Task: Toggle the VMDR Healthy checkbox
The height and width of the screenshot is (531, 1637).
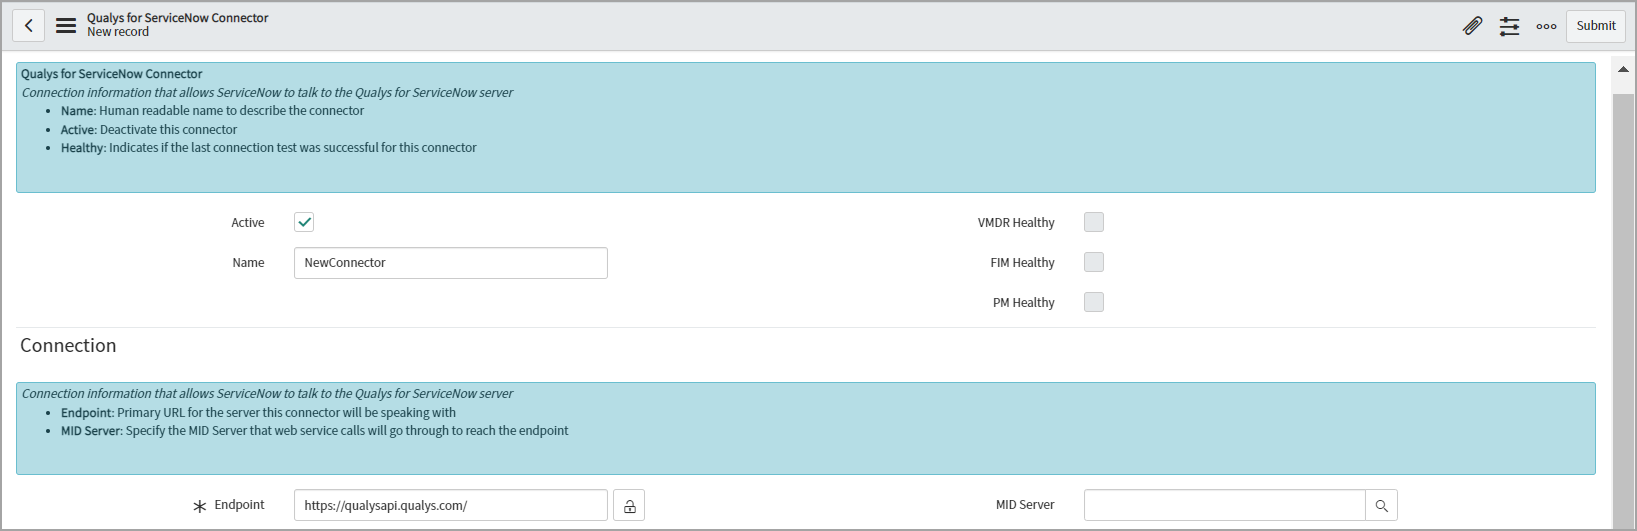Action: [x=1094, y=222]
